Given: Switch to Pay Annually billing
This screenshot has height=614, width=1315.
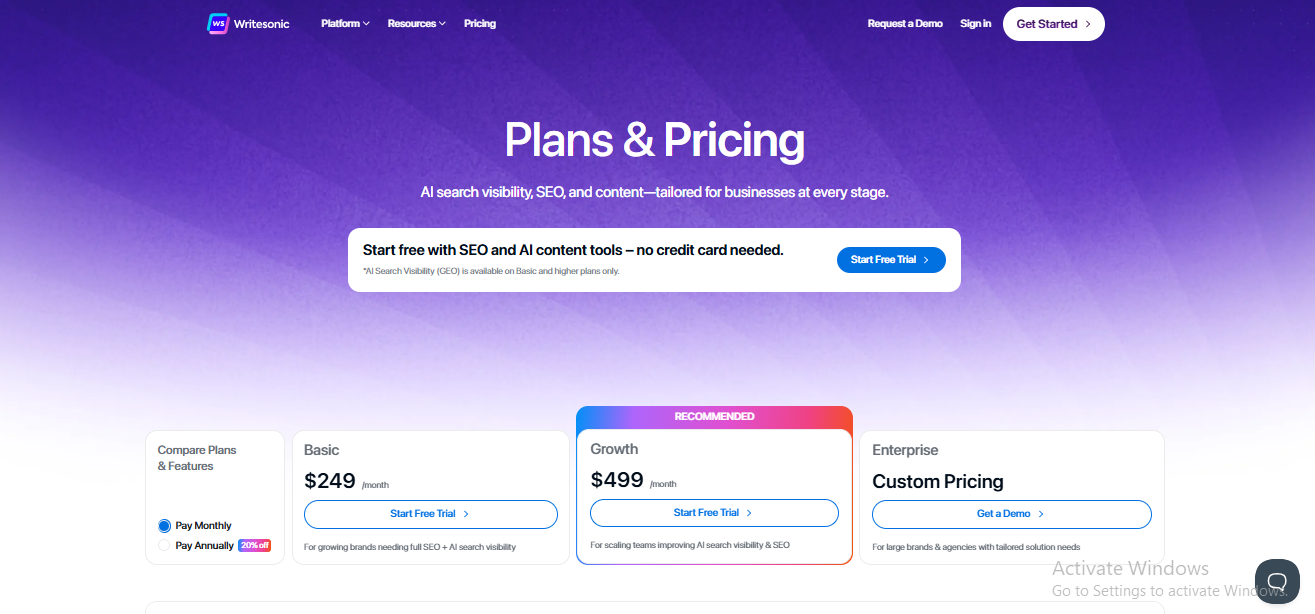Looking at the screenshot, I should pos(163,545).
